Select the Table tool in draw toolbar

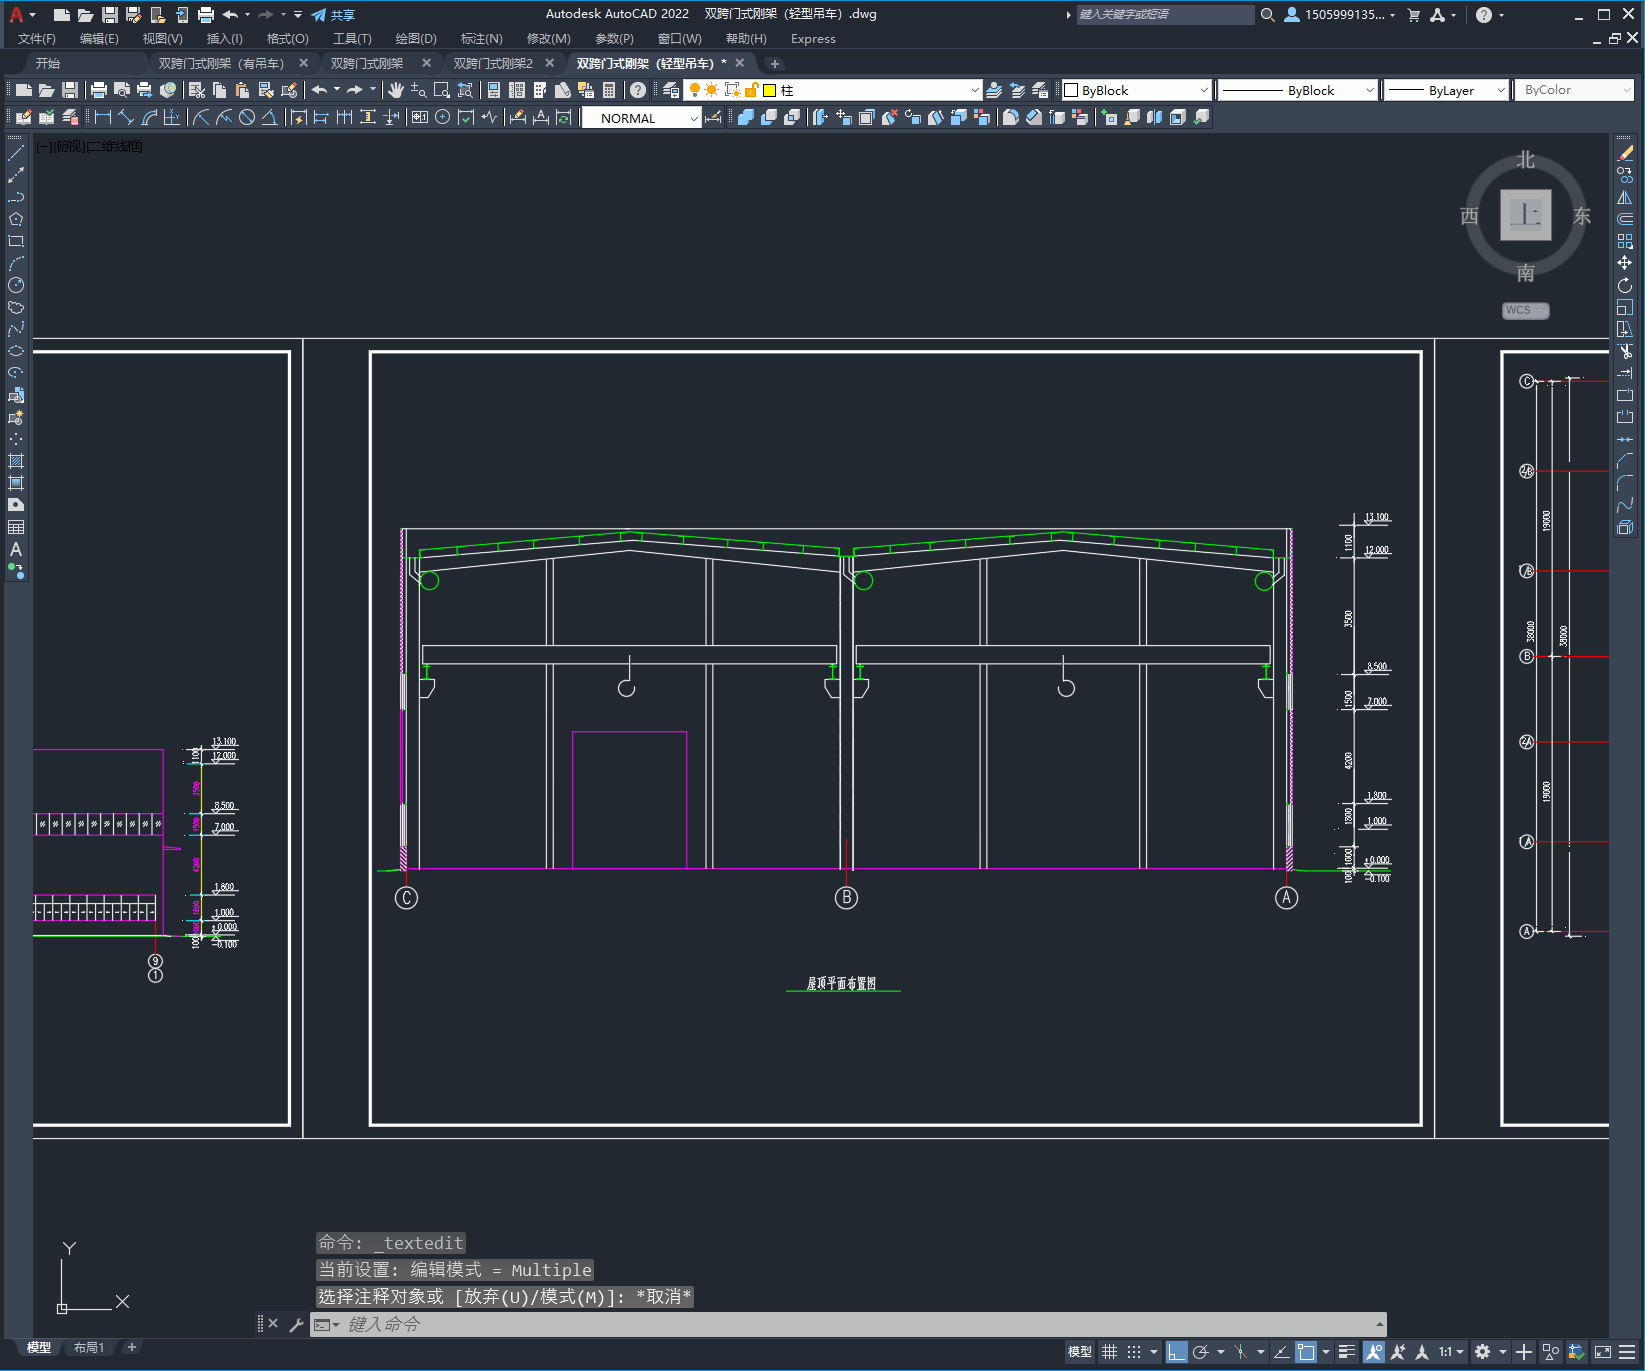pos(16,527)
